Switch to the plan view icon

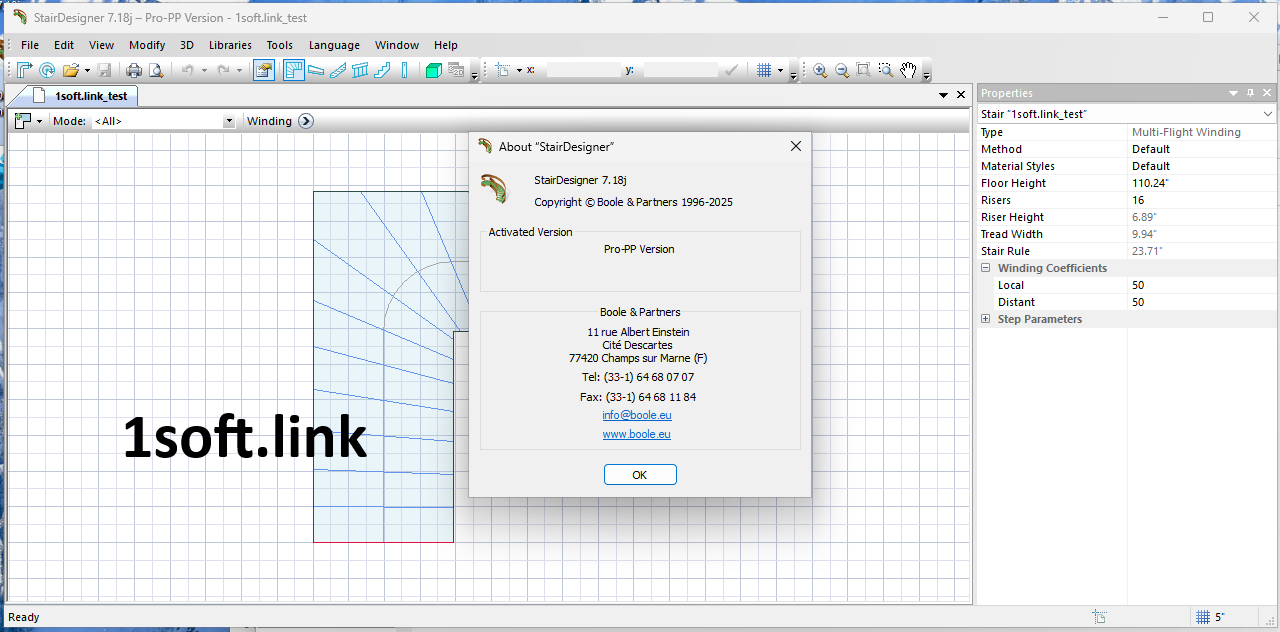pyautogui.click(x=294, y=70)
